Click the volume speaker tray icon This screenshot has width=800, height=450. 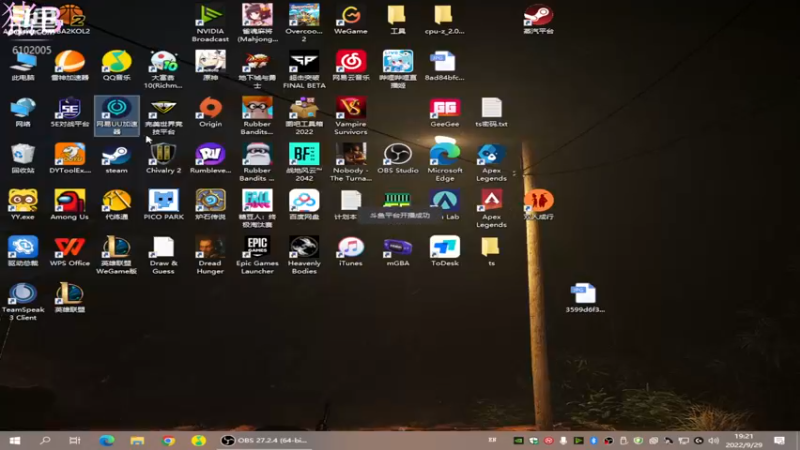[x=714, y=440]
